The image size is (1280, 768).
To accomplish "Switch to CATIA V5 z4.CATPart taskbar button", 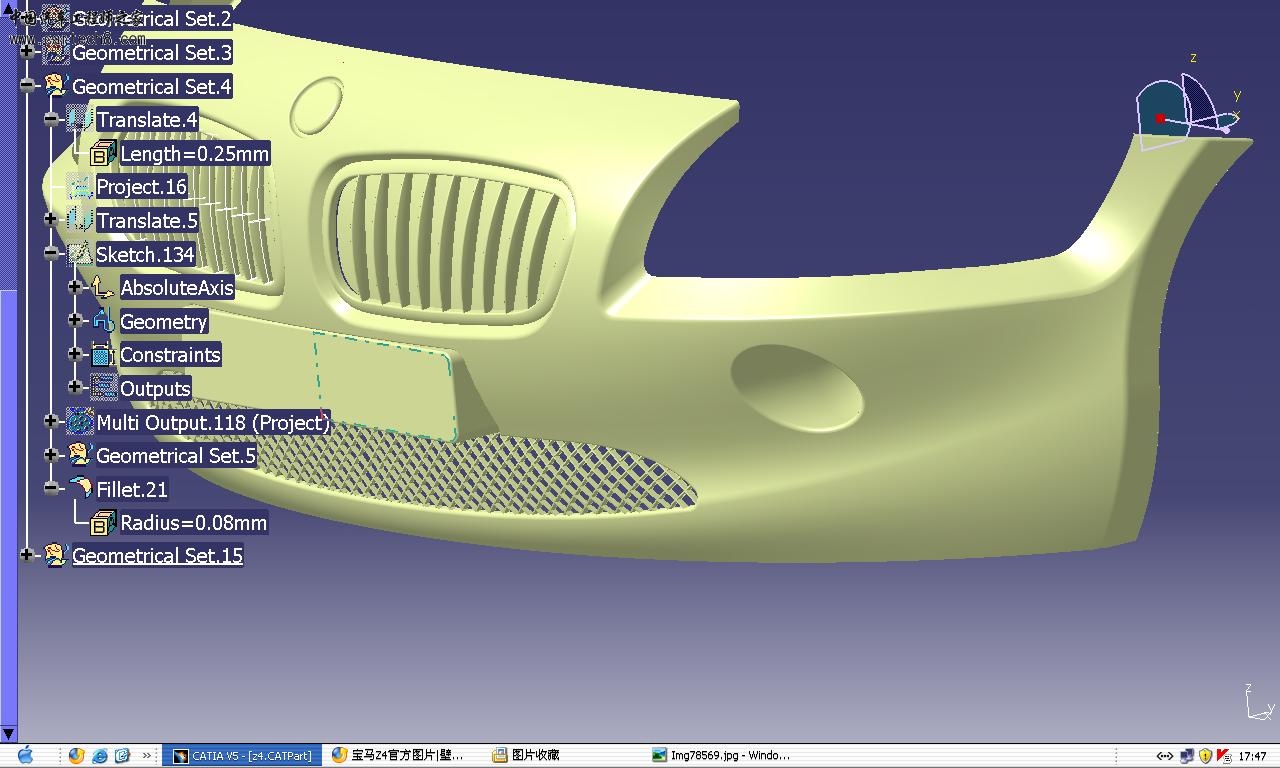I will click(x=242, y=756).
